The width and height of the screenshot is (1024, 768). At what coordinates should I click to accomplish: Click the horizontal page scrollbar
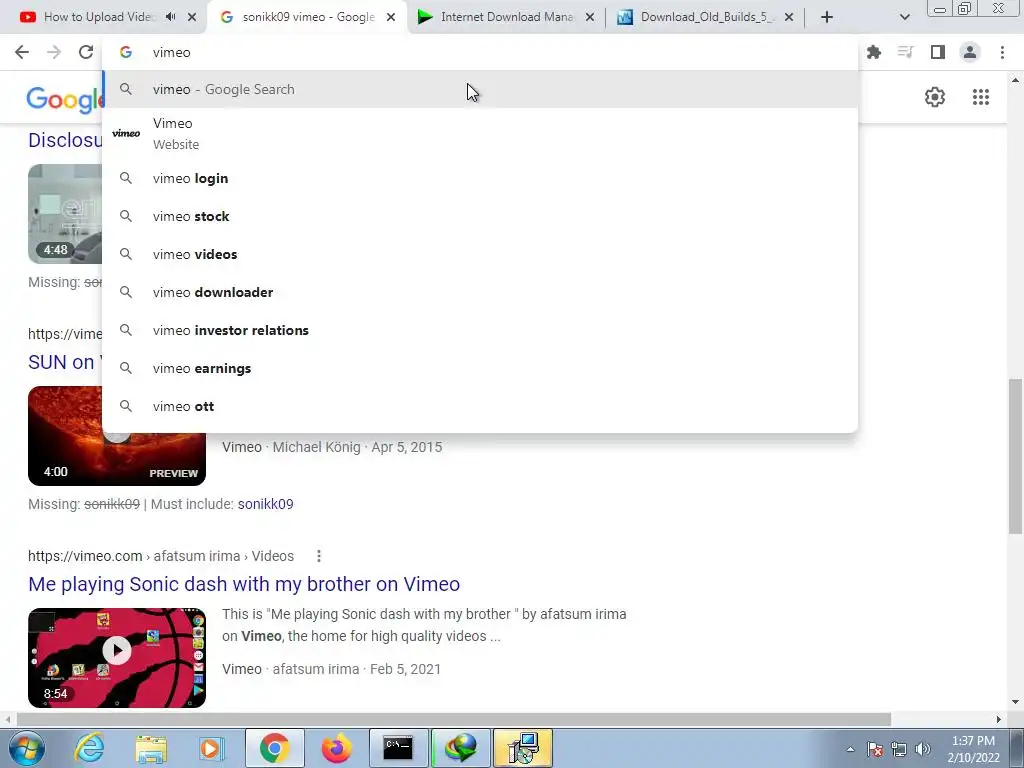pyautogui.click(x=454, y=719)
